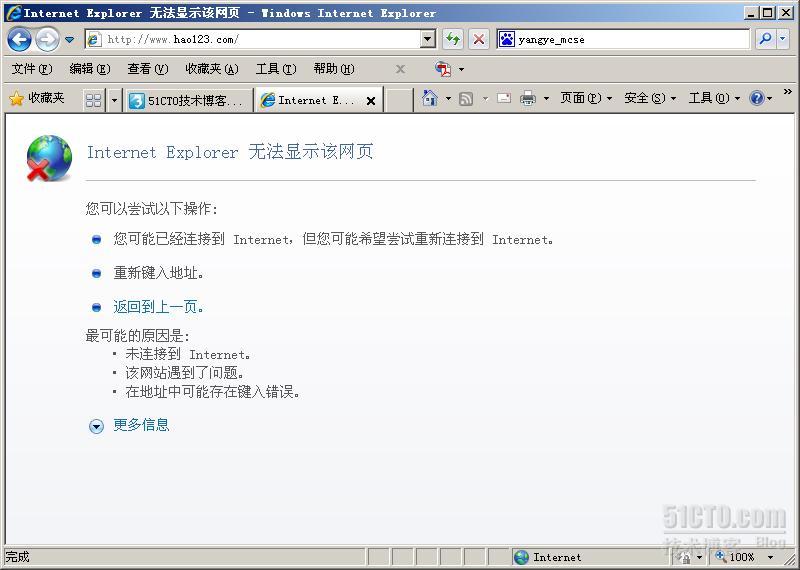Open the 工具(O) command bar menu

pyautogui.click(x=714, y=98)
